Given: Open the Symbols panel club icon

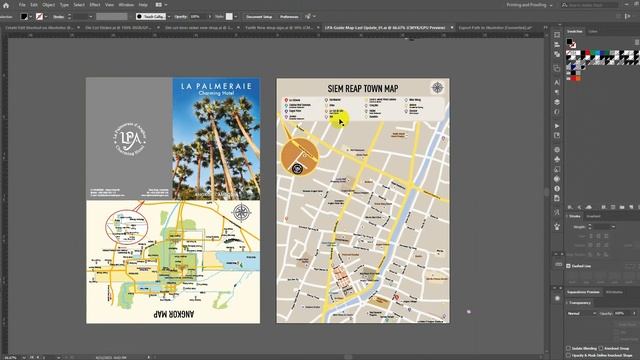Looking at the screenshot, I should (x=557, y=160).
